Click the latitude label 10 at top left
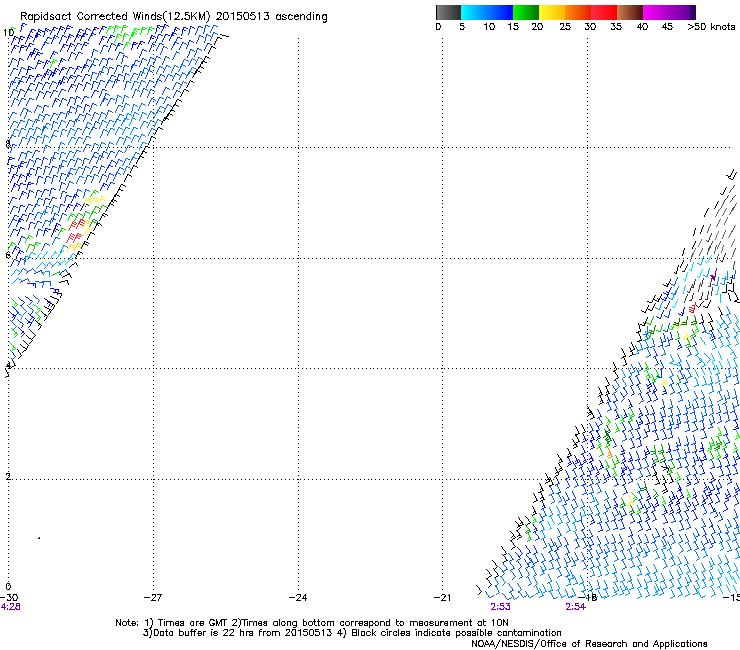This screenshot has height=650, width=740. [8, 33]
